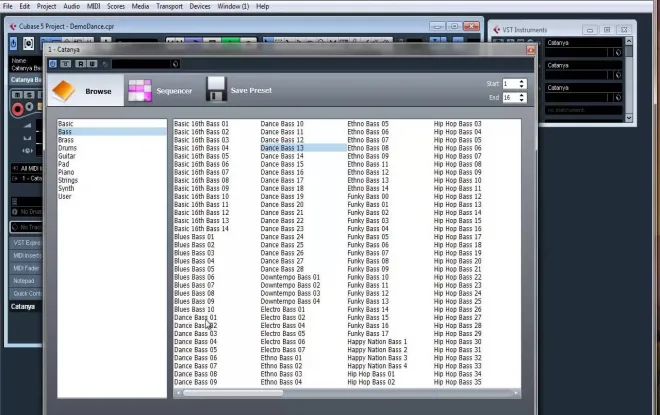Select the Bass category

pos(112,132)
